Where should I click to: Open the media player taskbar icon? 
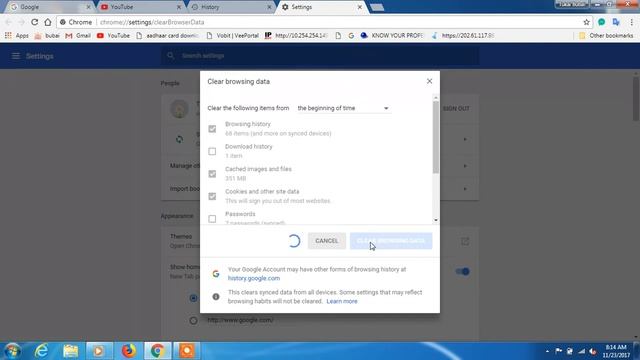99,351
